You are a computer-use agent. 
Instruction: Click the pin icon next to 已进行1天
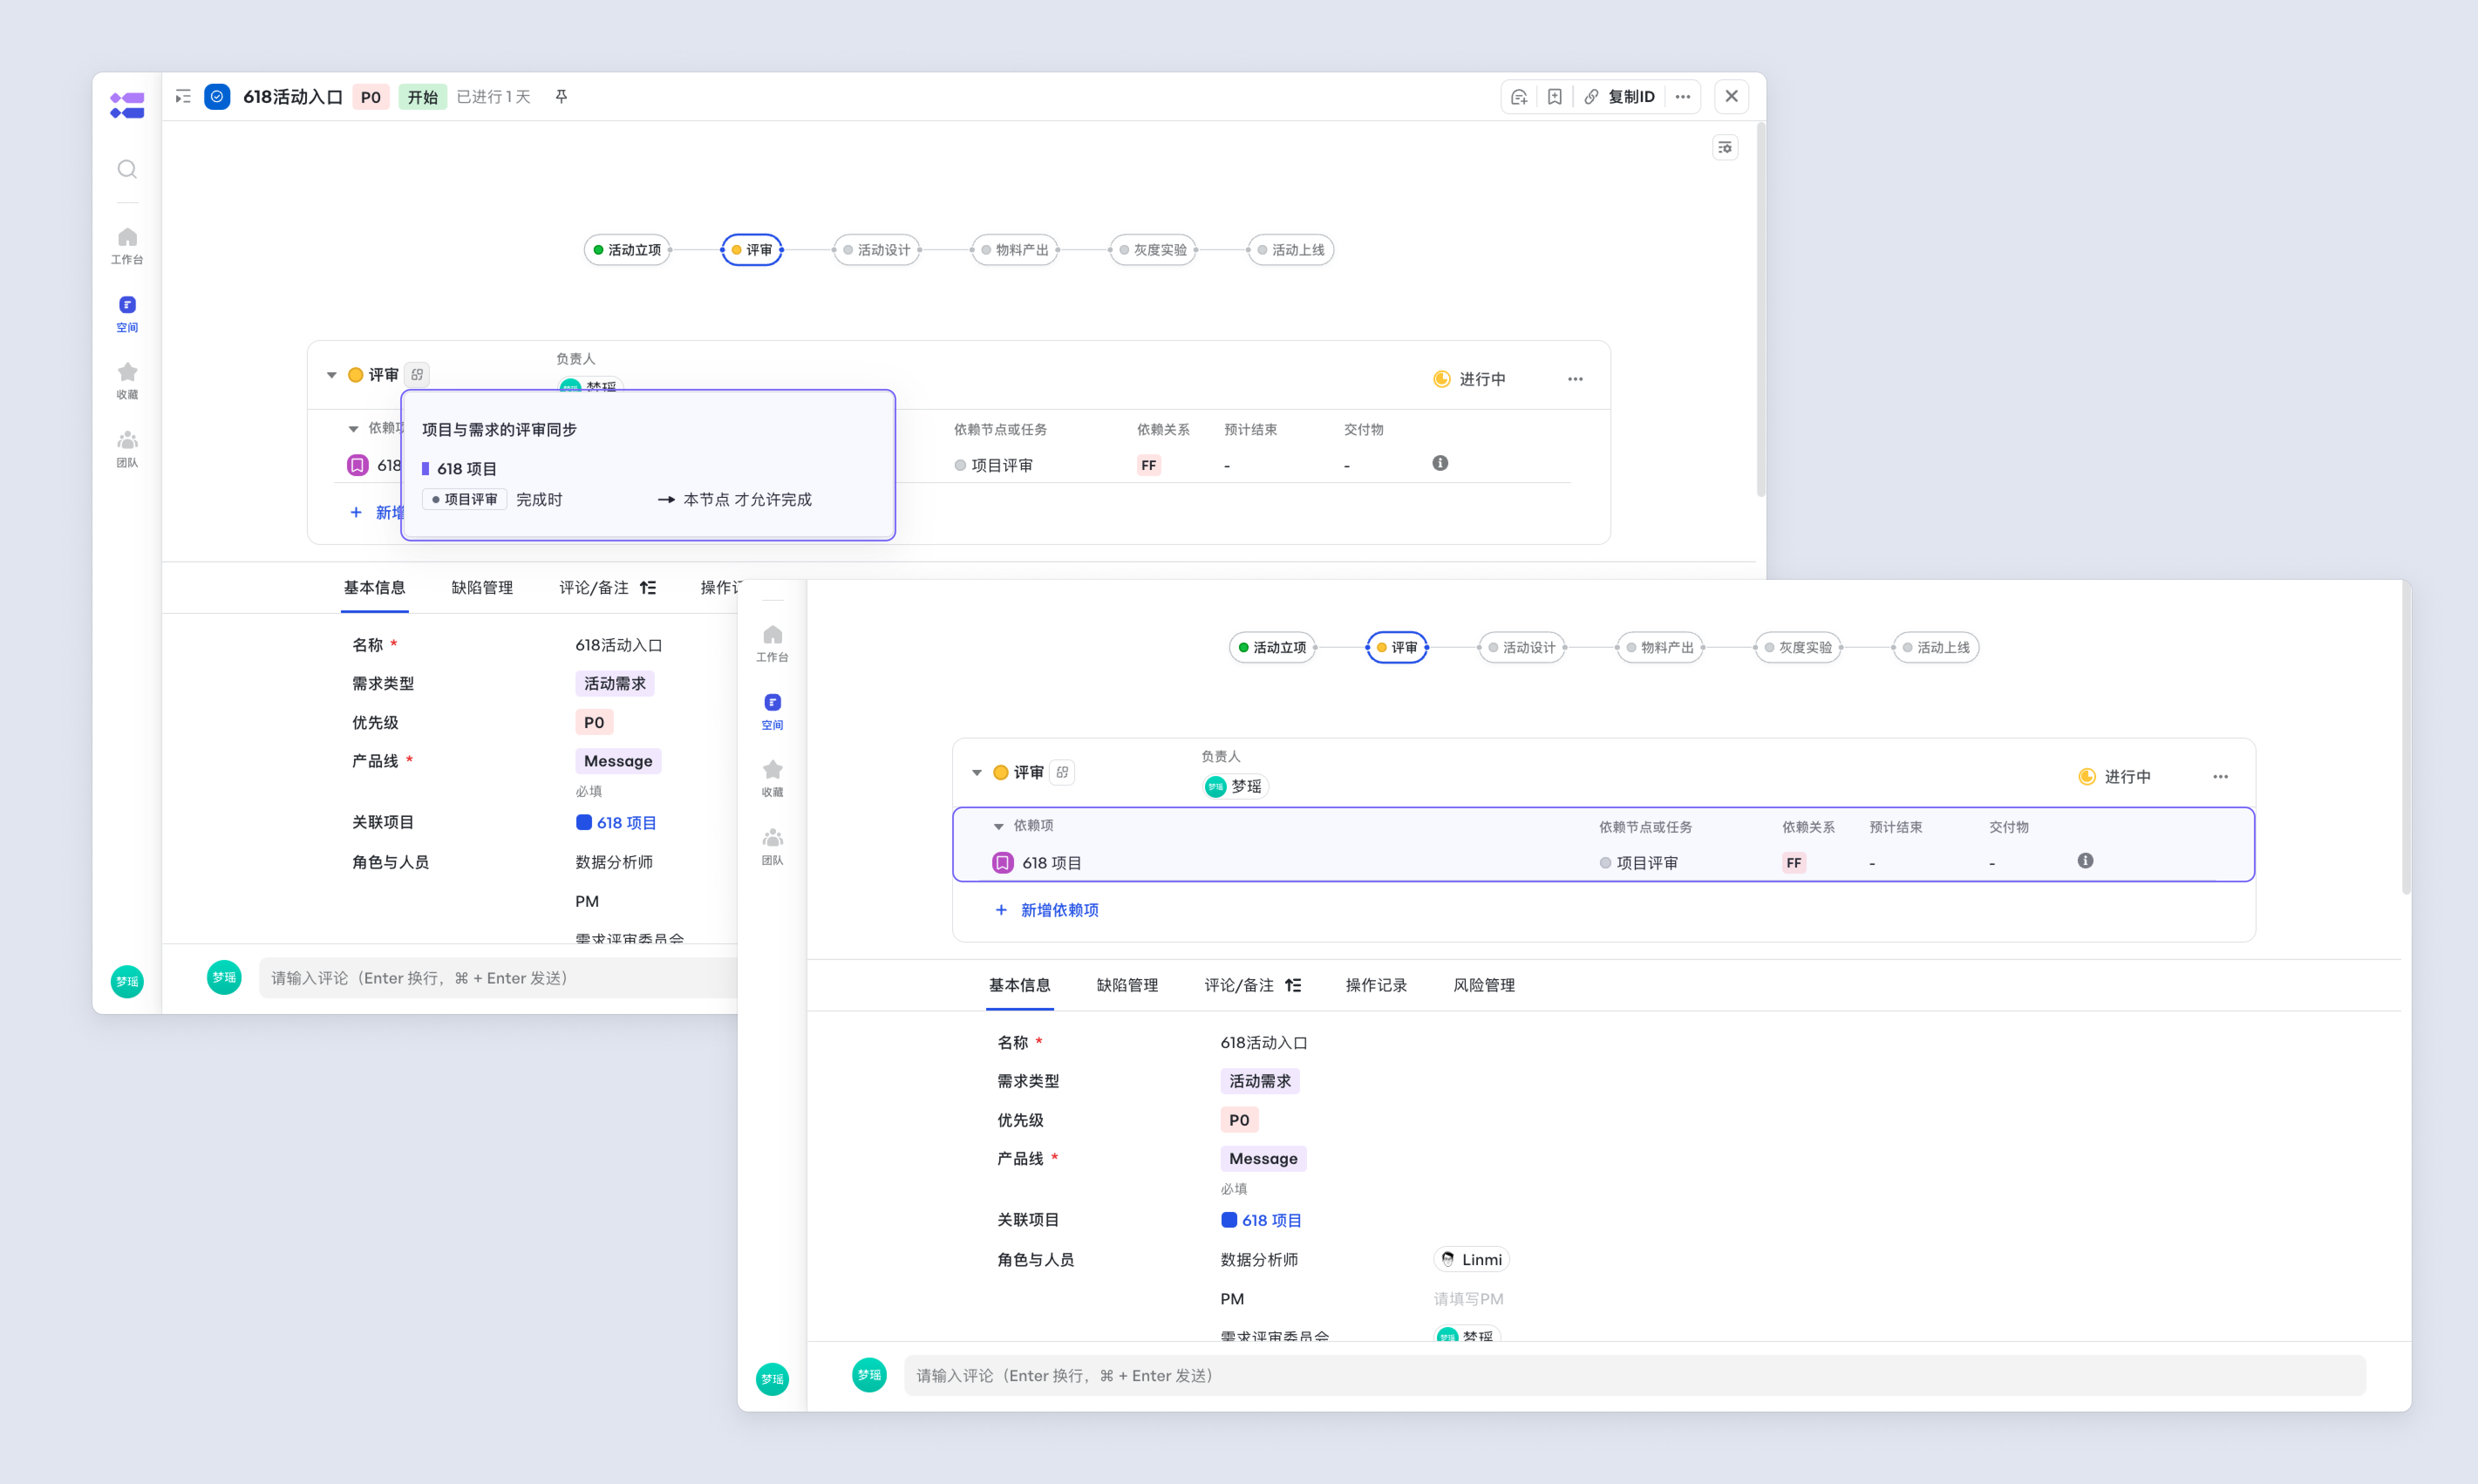[562, 96]
